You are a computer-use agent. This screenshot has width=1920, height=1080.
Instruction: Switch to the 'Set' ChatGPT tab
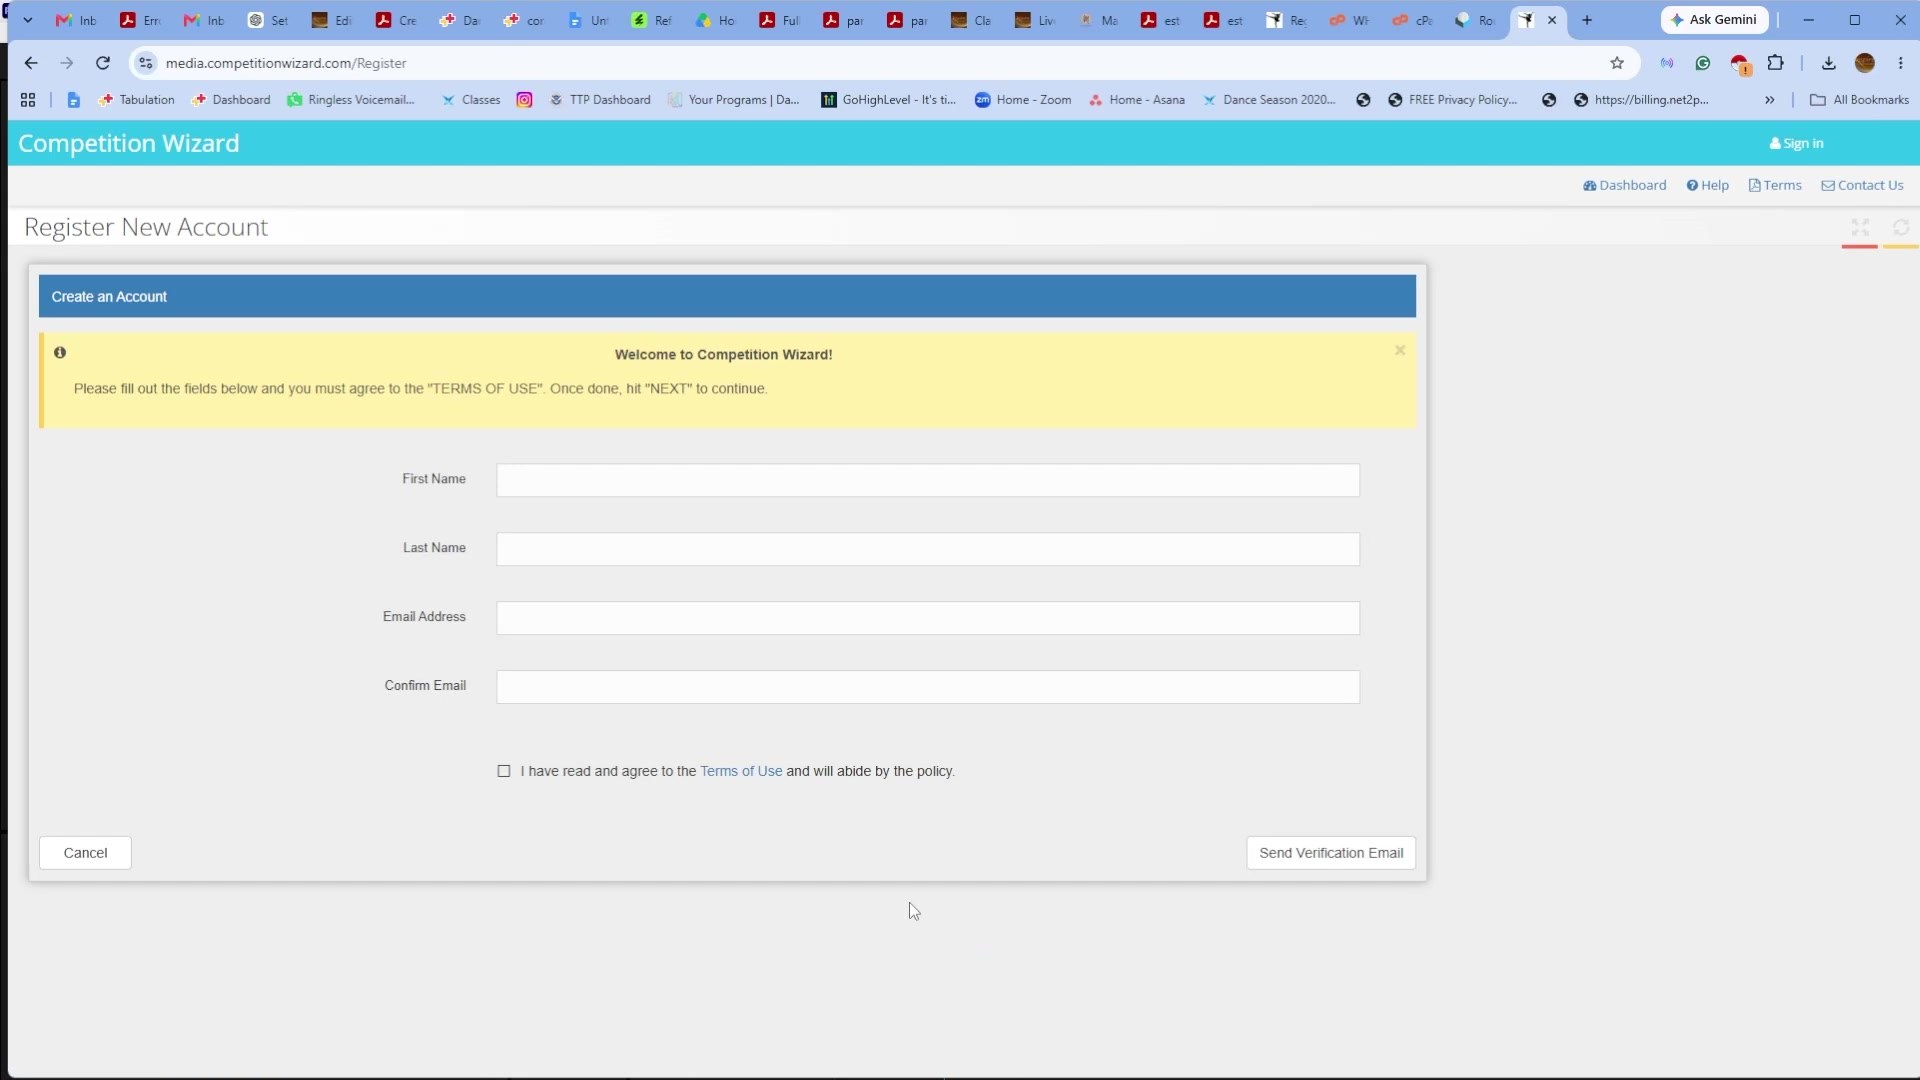[268, 20]
